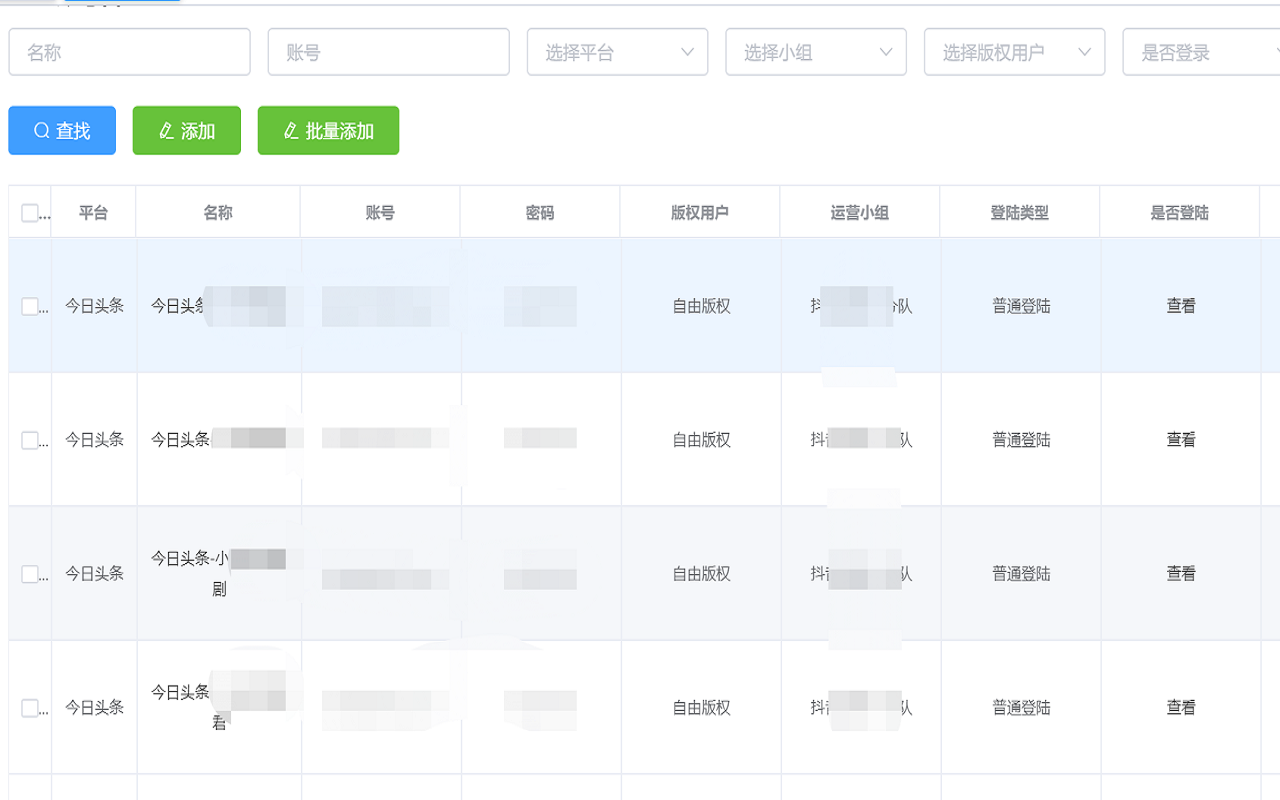This screenshot has height=800, width=1280.
Task: Open the 选择版权用户 dropdown
Action: [x=1015, y=52]
